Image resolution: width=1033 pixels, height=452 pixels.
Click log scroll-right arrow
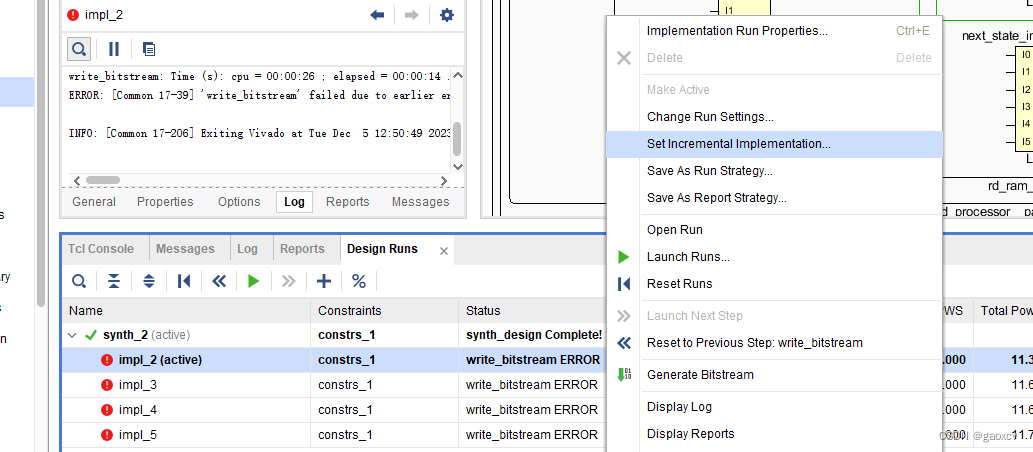[x=444, y=180]
